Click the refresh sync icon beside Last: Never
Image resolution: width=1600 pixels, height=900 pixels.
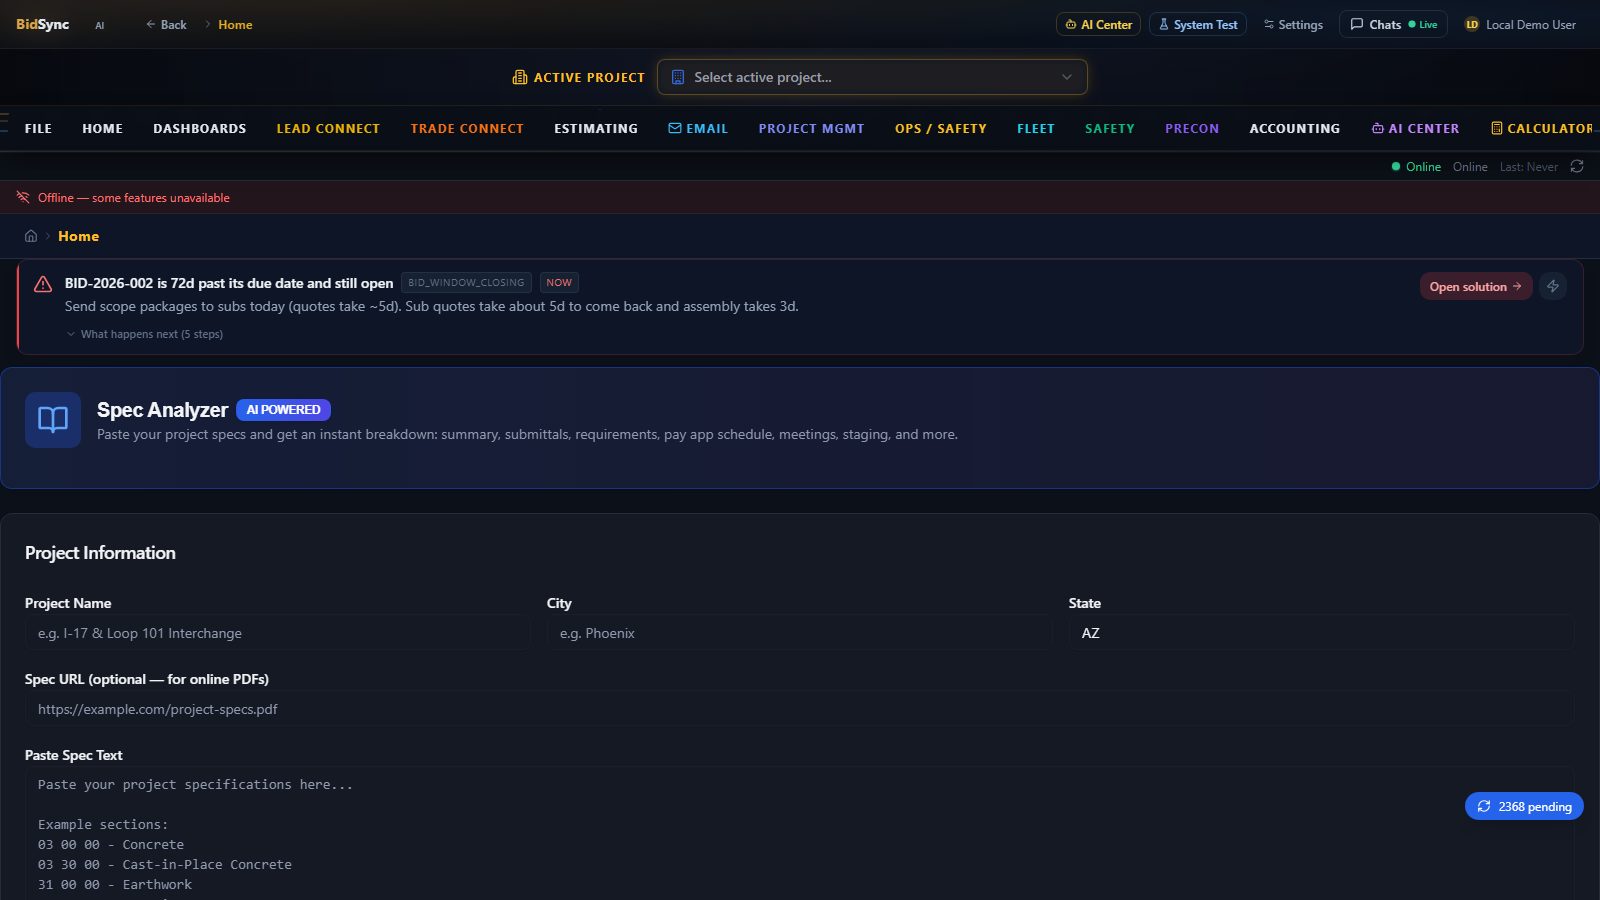pos(1577,166)
